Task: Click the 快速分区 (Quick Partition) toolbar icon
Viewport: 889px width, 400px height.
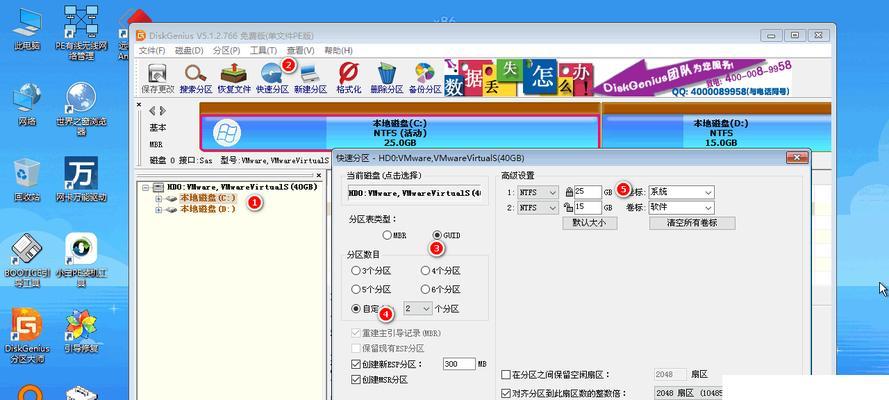Action: click(272, 78)
